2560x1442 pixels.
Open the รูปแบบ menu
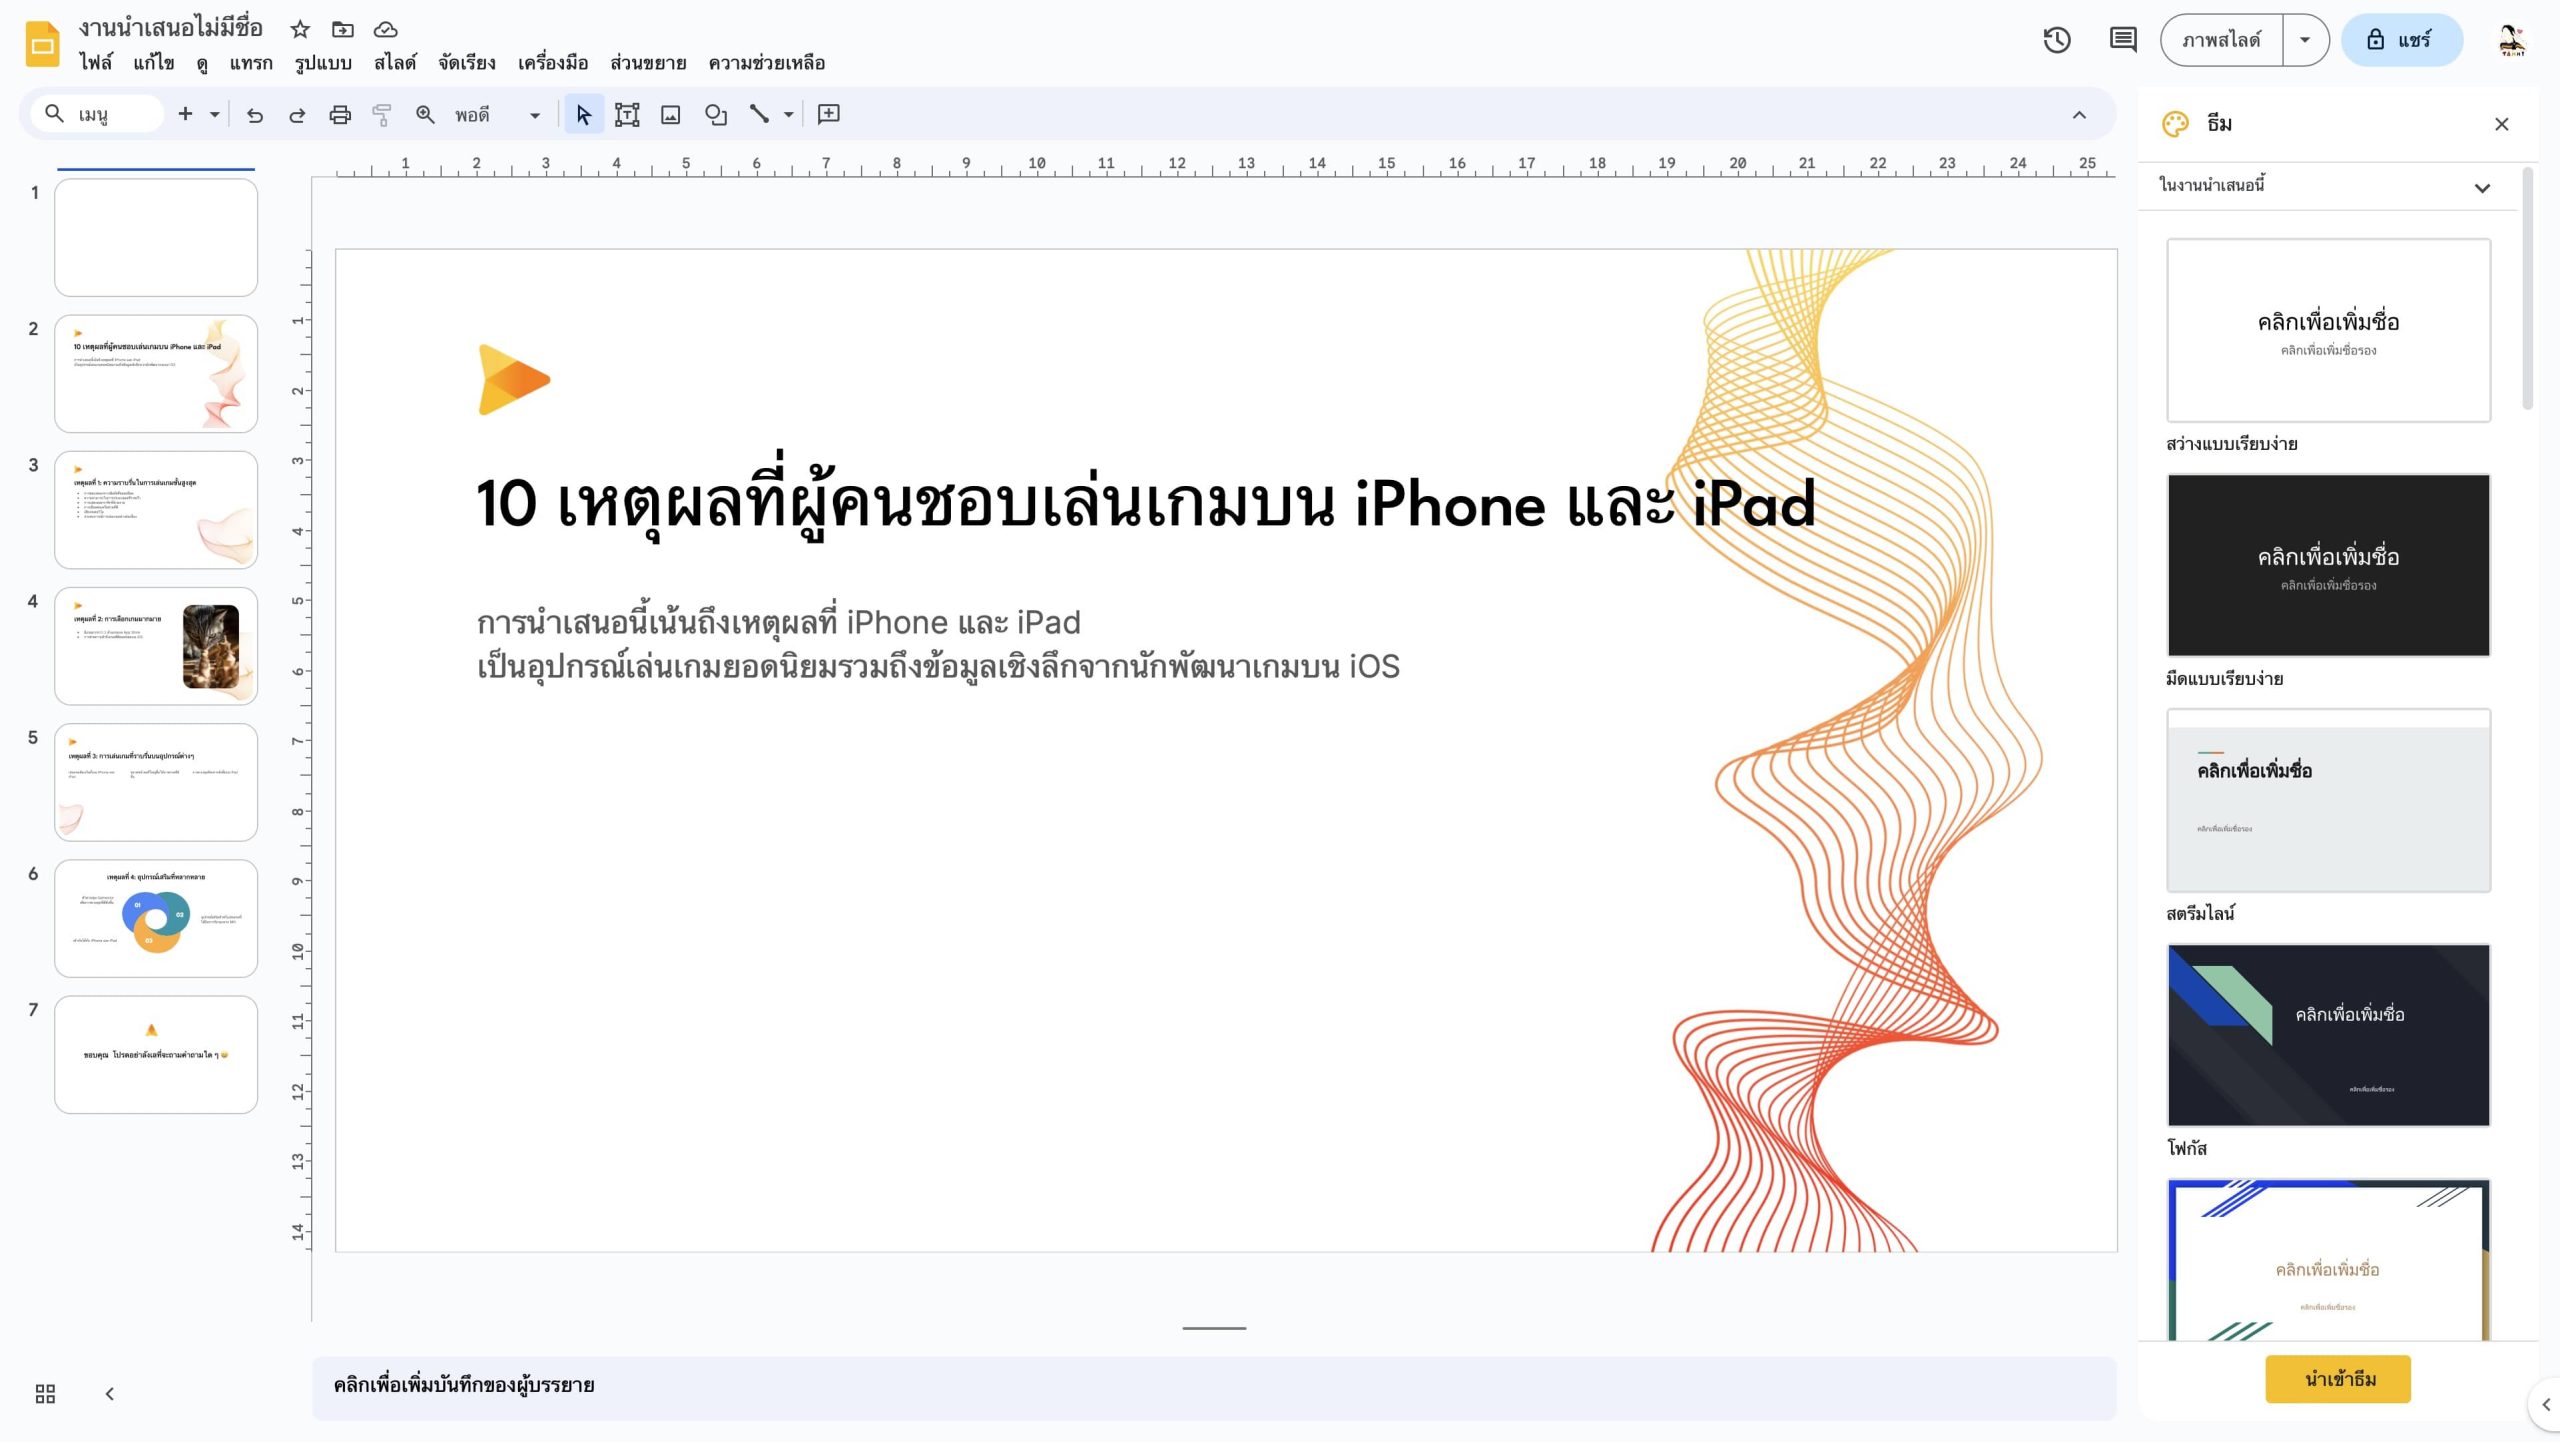click(323, 63)
